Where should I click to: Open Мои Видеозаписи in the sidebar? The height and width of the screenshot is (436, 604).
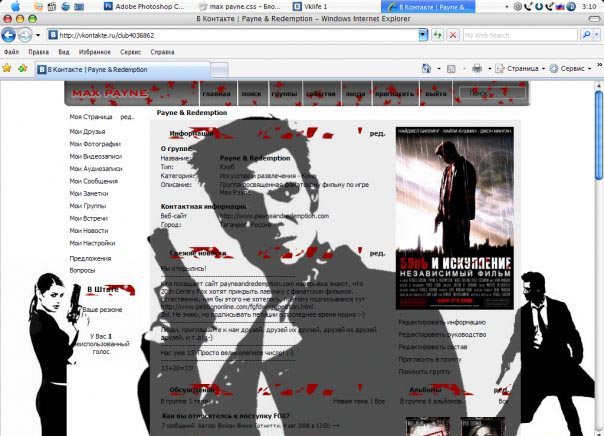point(96,156)
